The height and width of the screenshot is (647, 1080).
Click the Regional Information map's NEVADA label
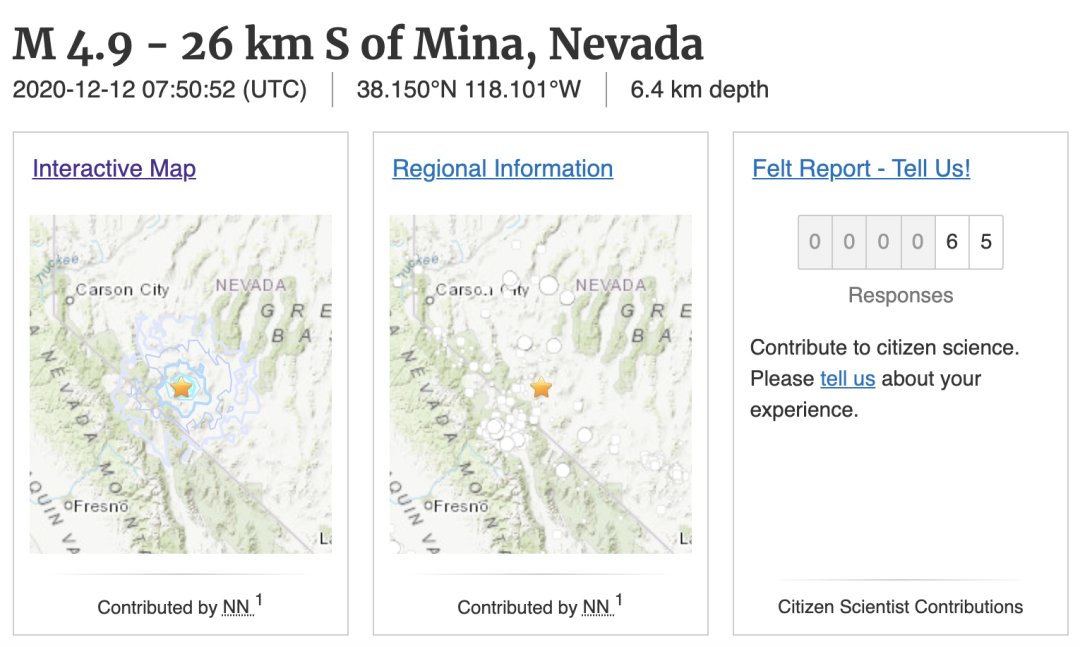click(610, 285)
